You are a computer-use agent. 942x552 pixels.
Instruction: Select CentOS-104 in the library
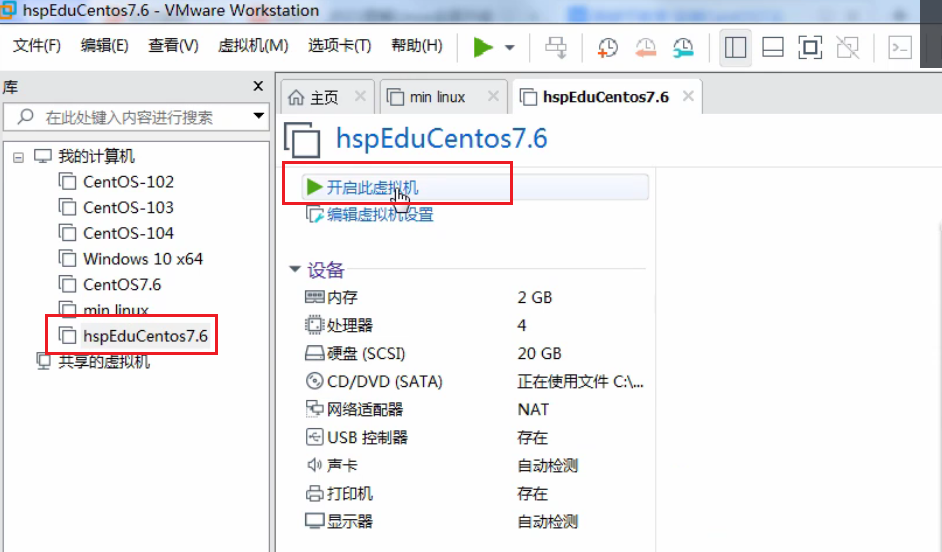click(128, 233)
